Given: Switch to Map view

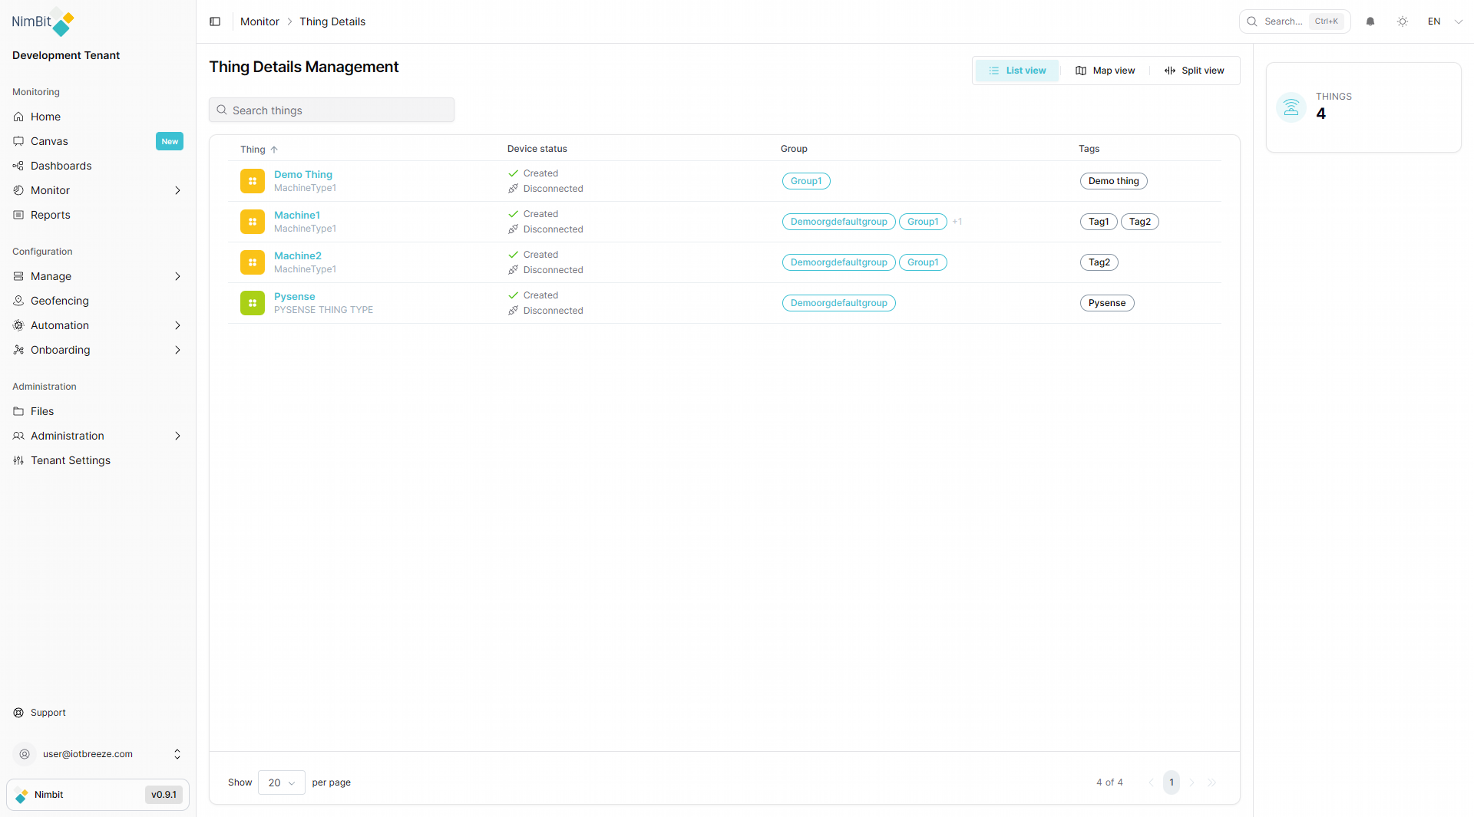Looking at the screenshot, I should click(1105, 70).
